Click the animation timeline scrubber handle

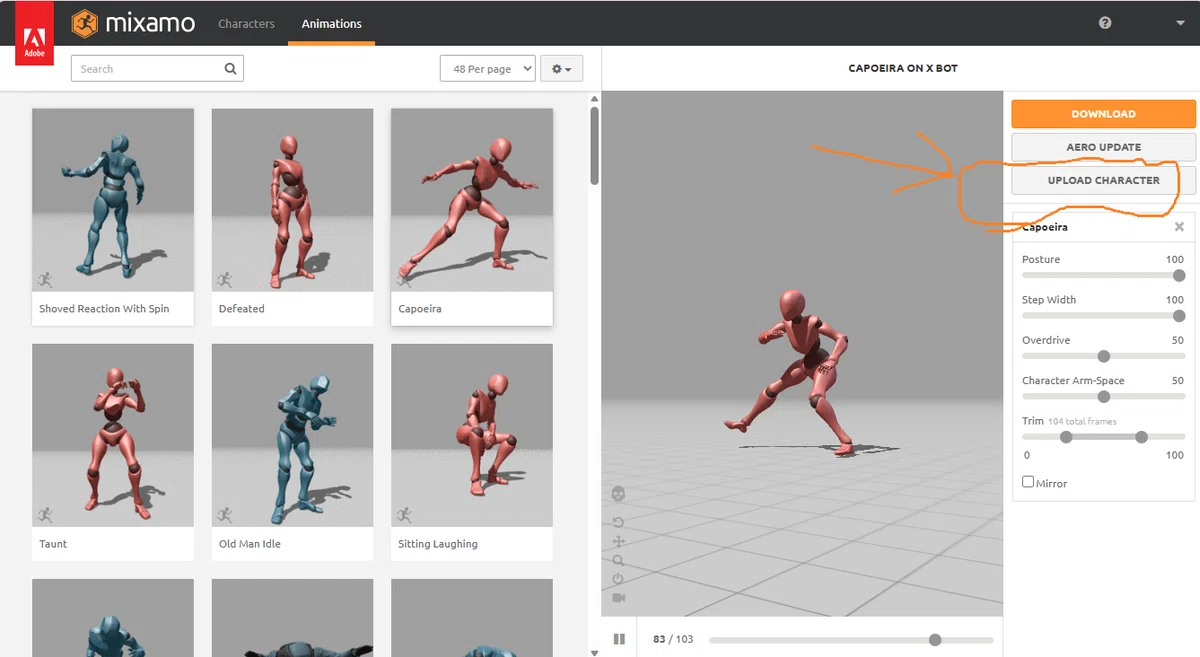point(935,640)
